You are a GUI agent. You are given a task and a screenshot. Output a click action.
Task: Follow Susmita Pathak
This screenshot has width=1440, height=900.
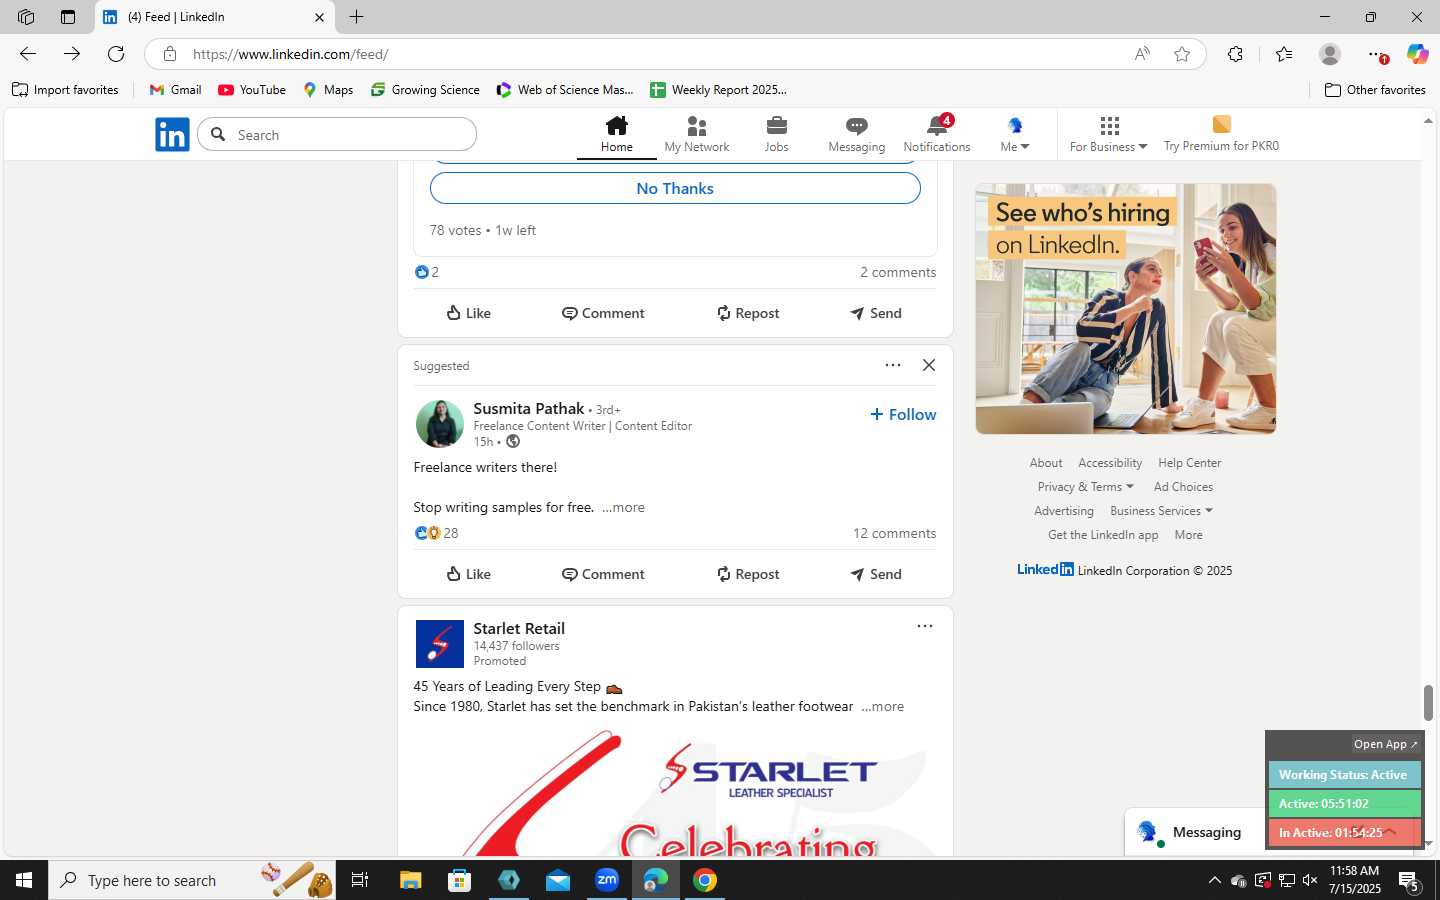tap(903, 414)
